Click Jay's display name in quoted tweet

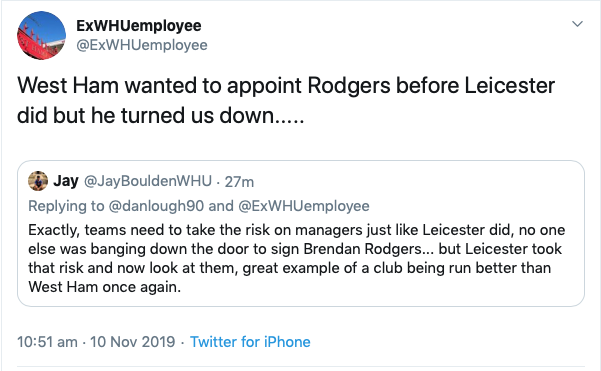pos(66,181)
